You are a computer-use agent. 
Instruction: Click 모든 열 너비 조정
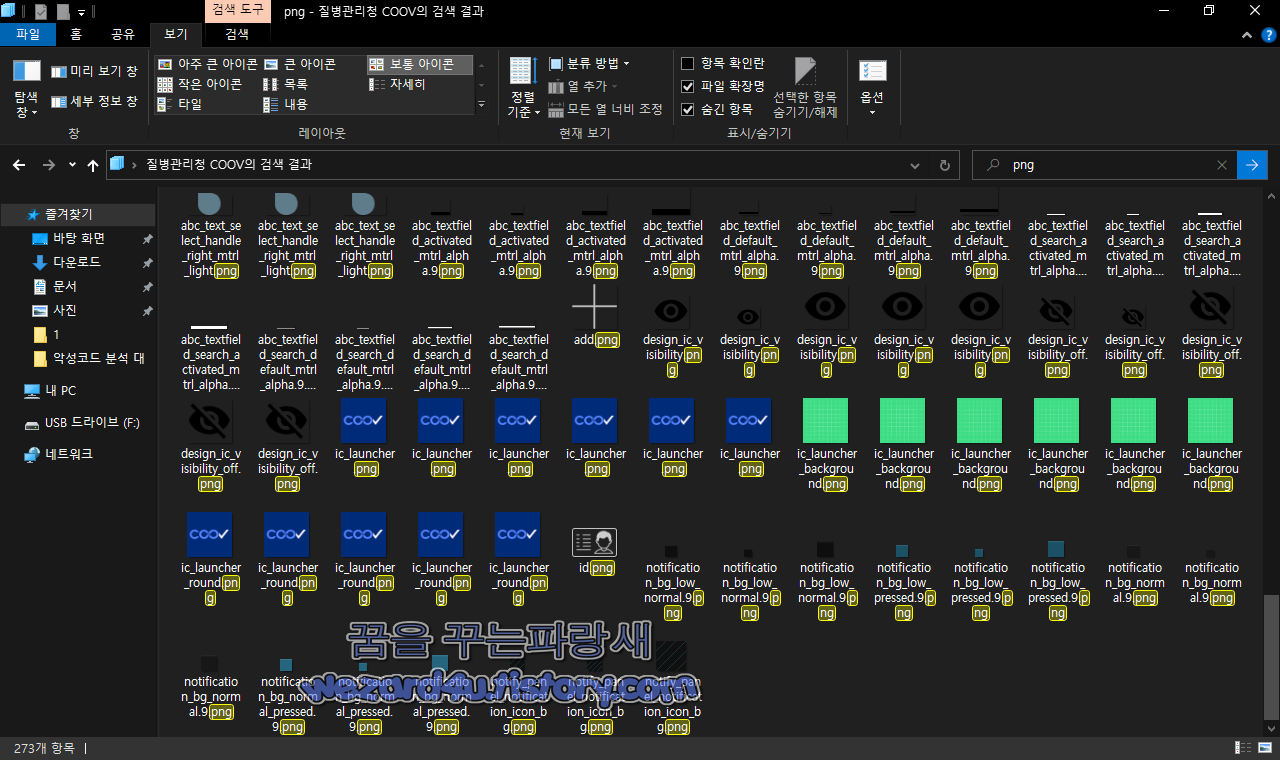(606, 109)
